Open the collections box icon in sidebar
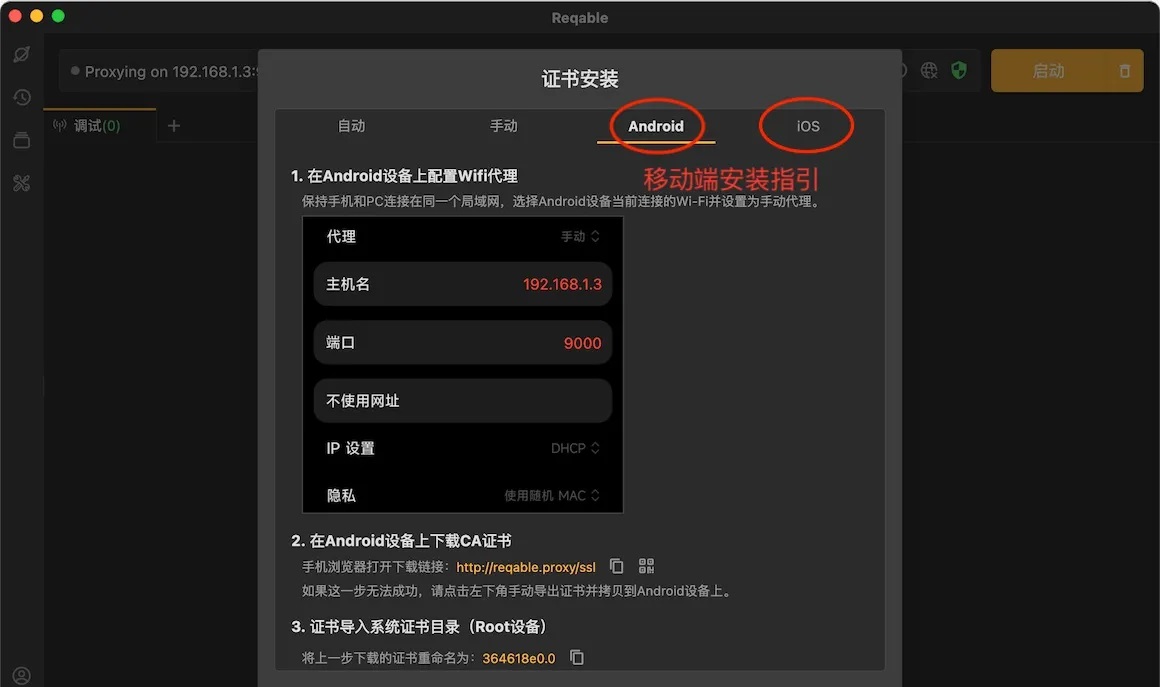 pyautogui.click(x=21, y=140)
